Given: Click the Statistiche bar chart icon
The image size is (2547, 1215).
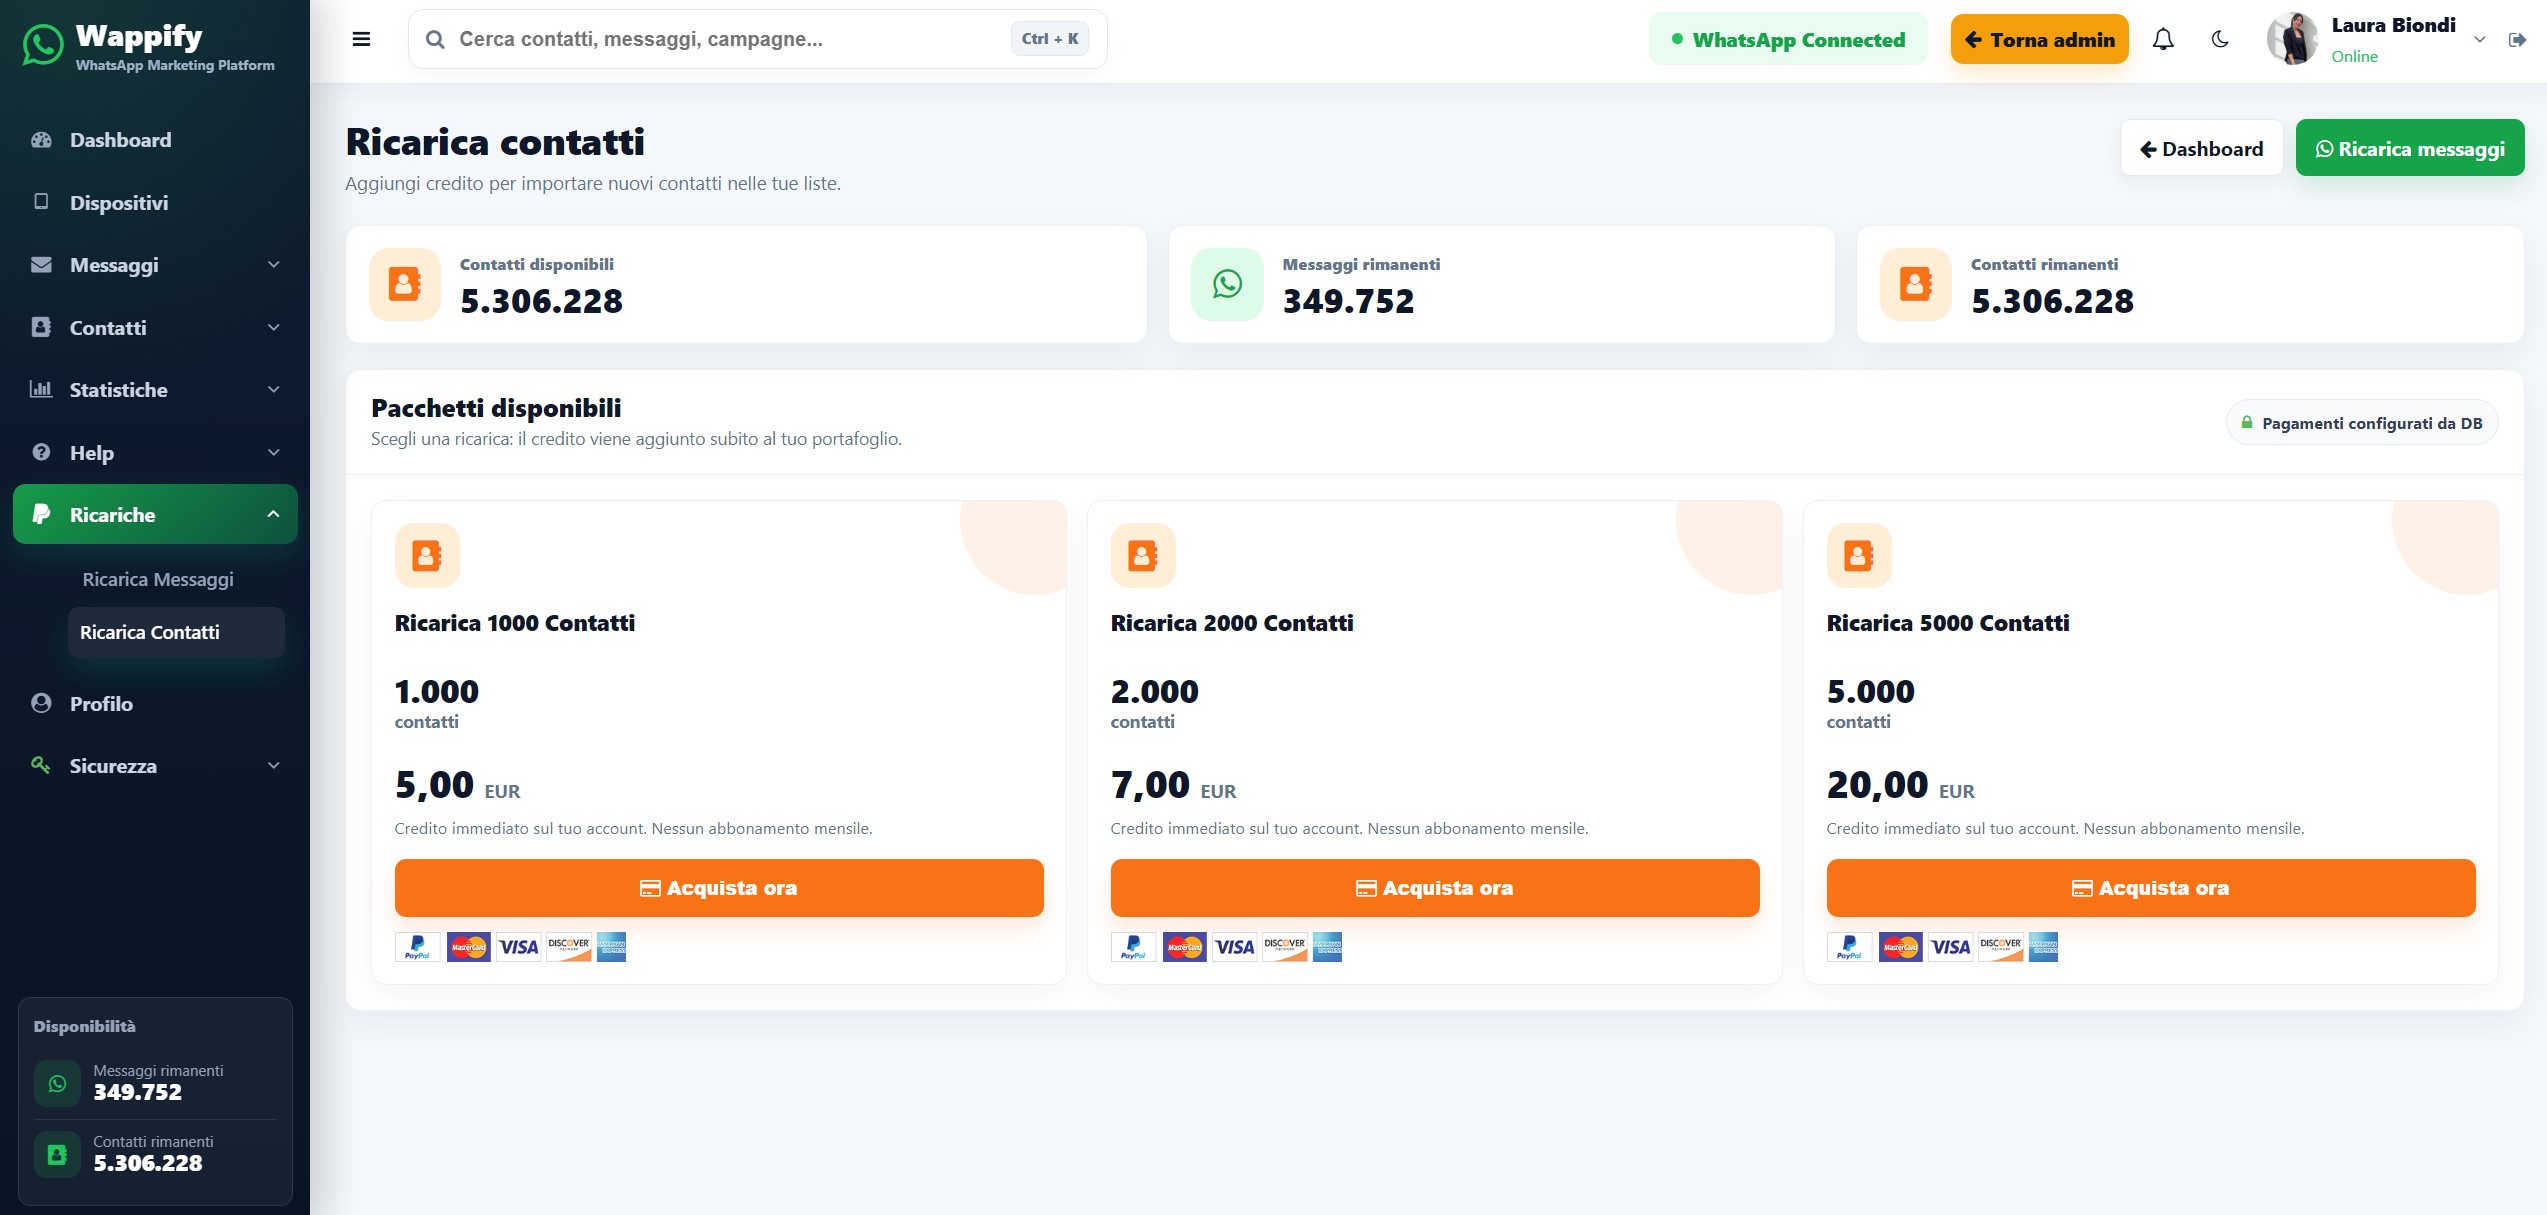Looking at the screenshot, I should (41, 389).
